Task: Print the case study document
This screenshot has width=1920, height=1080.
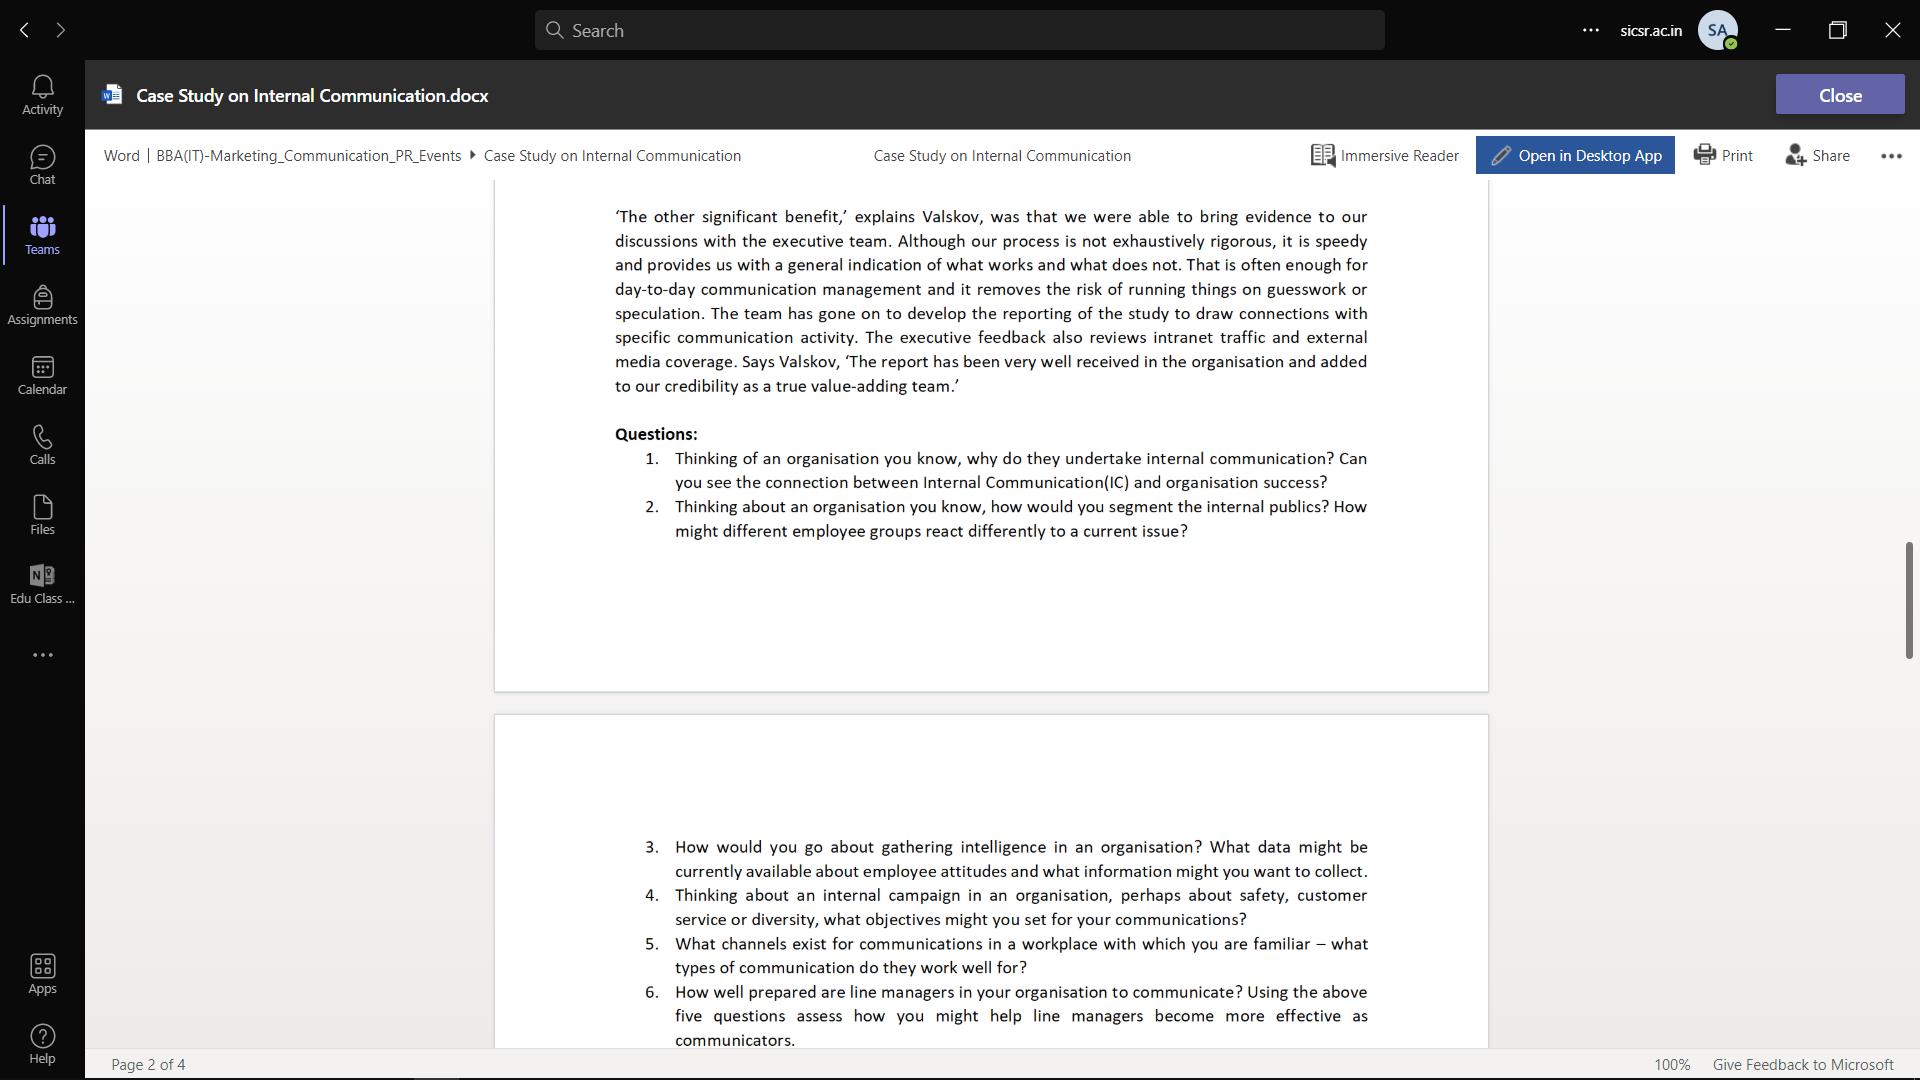Action: (x=1723, y=155)
